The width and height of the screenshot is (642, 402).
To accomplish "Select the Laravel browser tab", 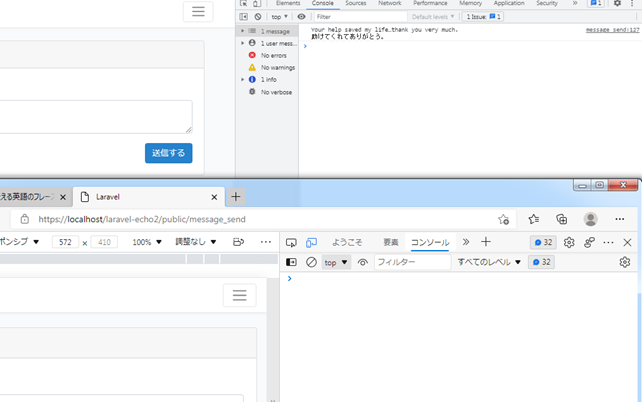I will click(x=149, y=197).
